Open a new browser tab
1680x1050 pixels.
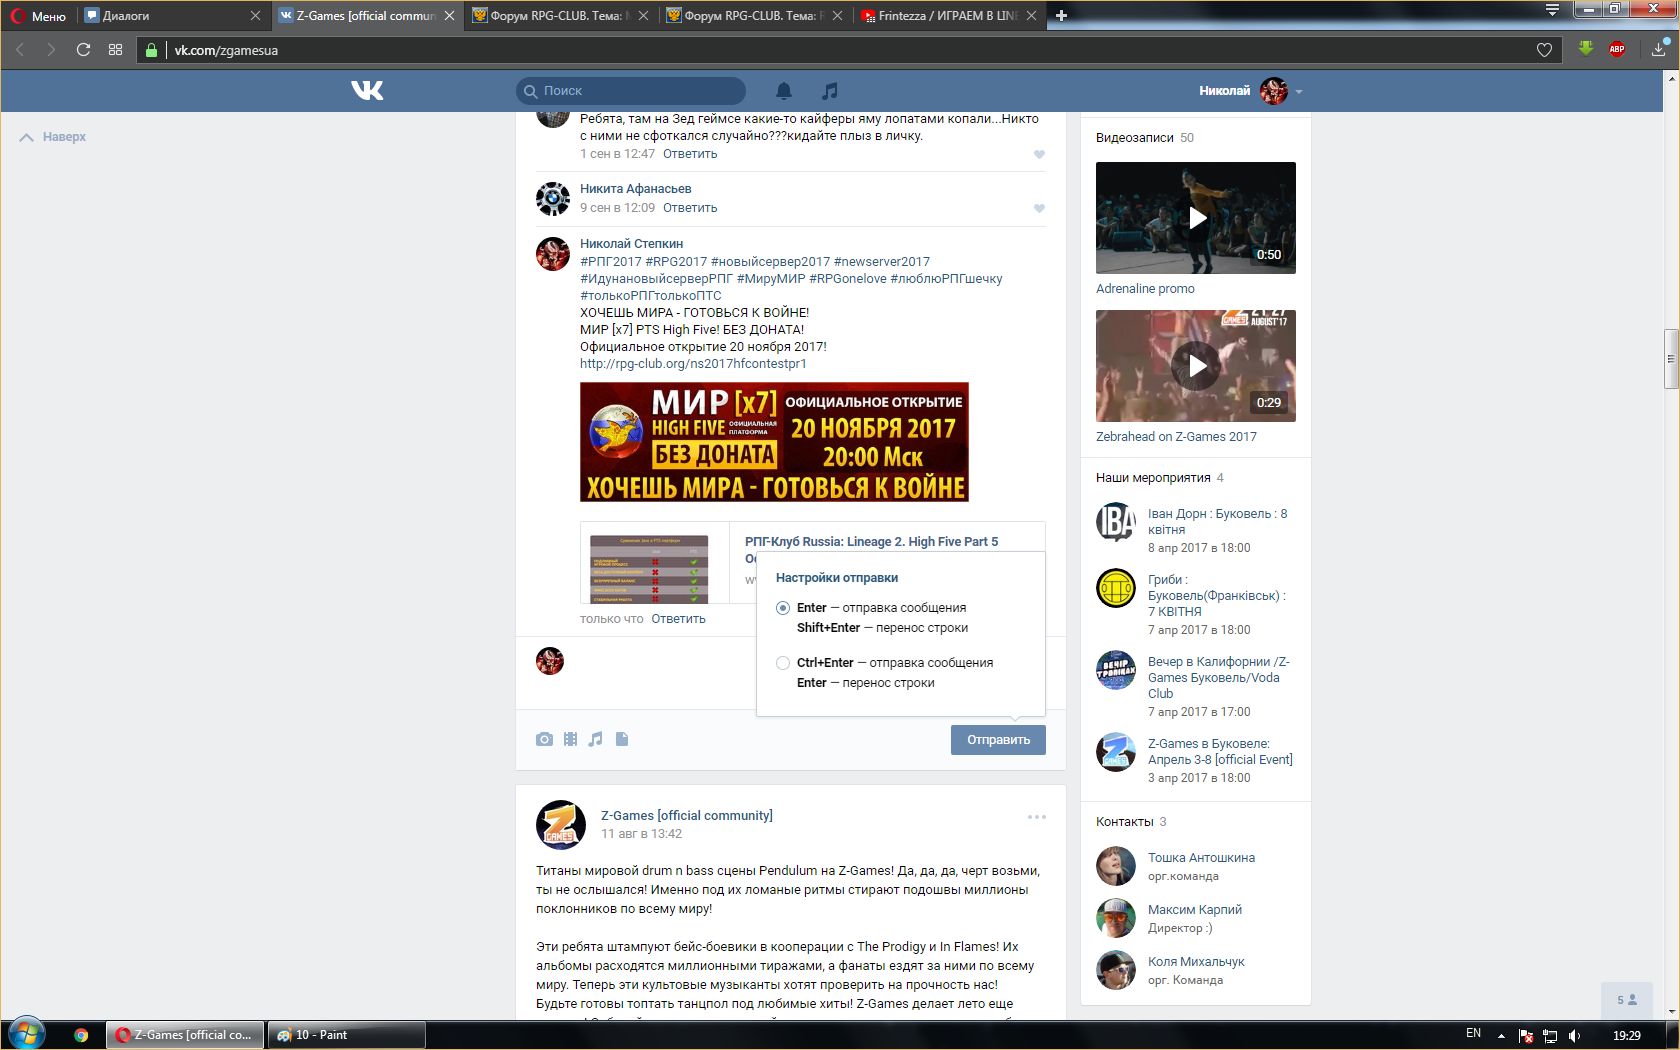[1061, 15]
